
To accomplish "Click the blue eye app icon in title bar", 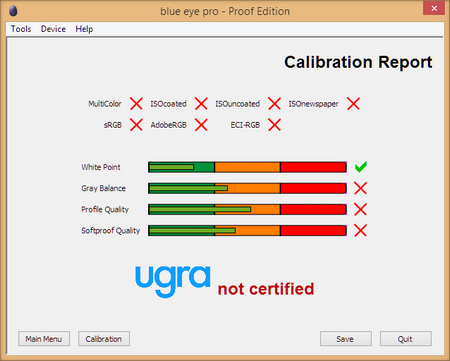I will 13,11.
